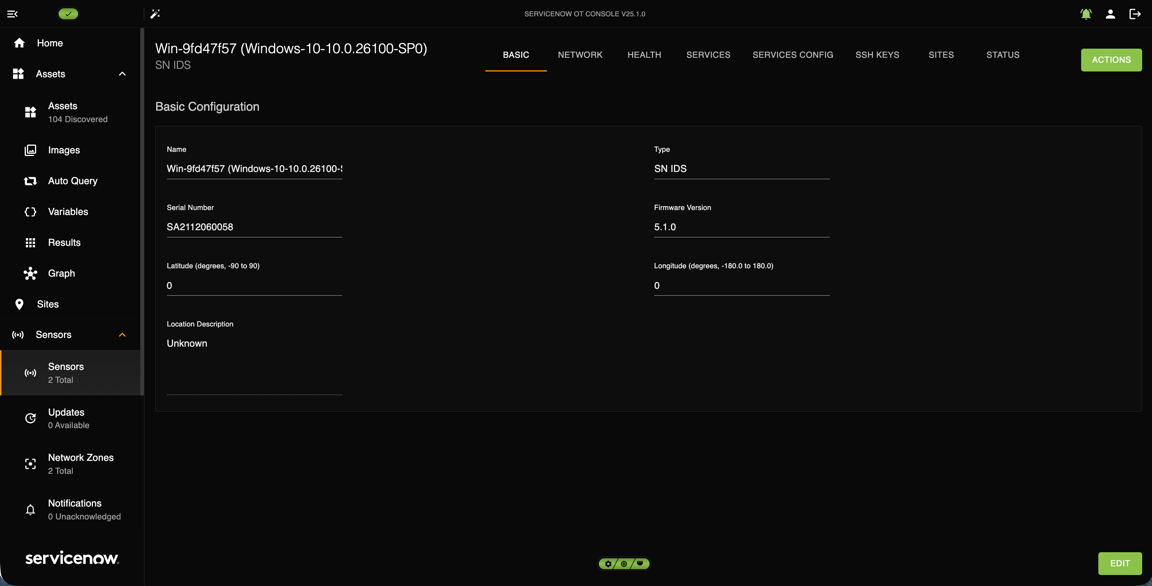Click the Images gallery icon
The width and height of the screenshot is (1152, 586).
pyautogui.click(x=30, y=150)
